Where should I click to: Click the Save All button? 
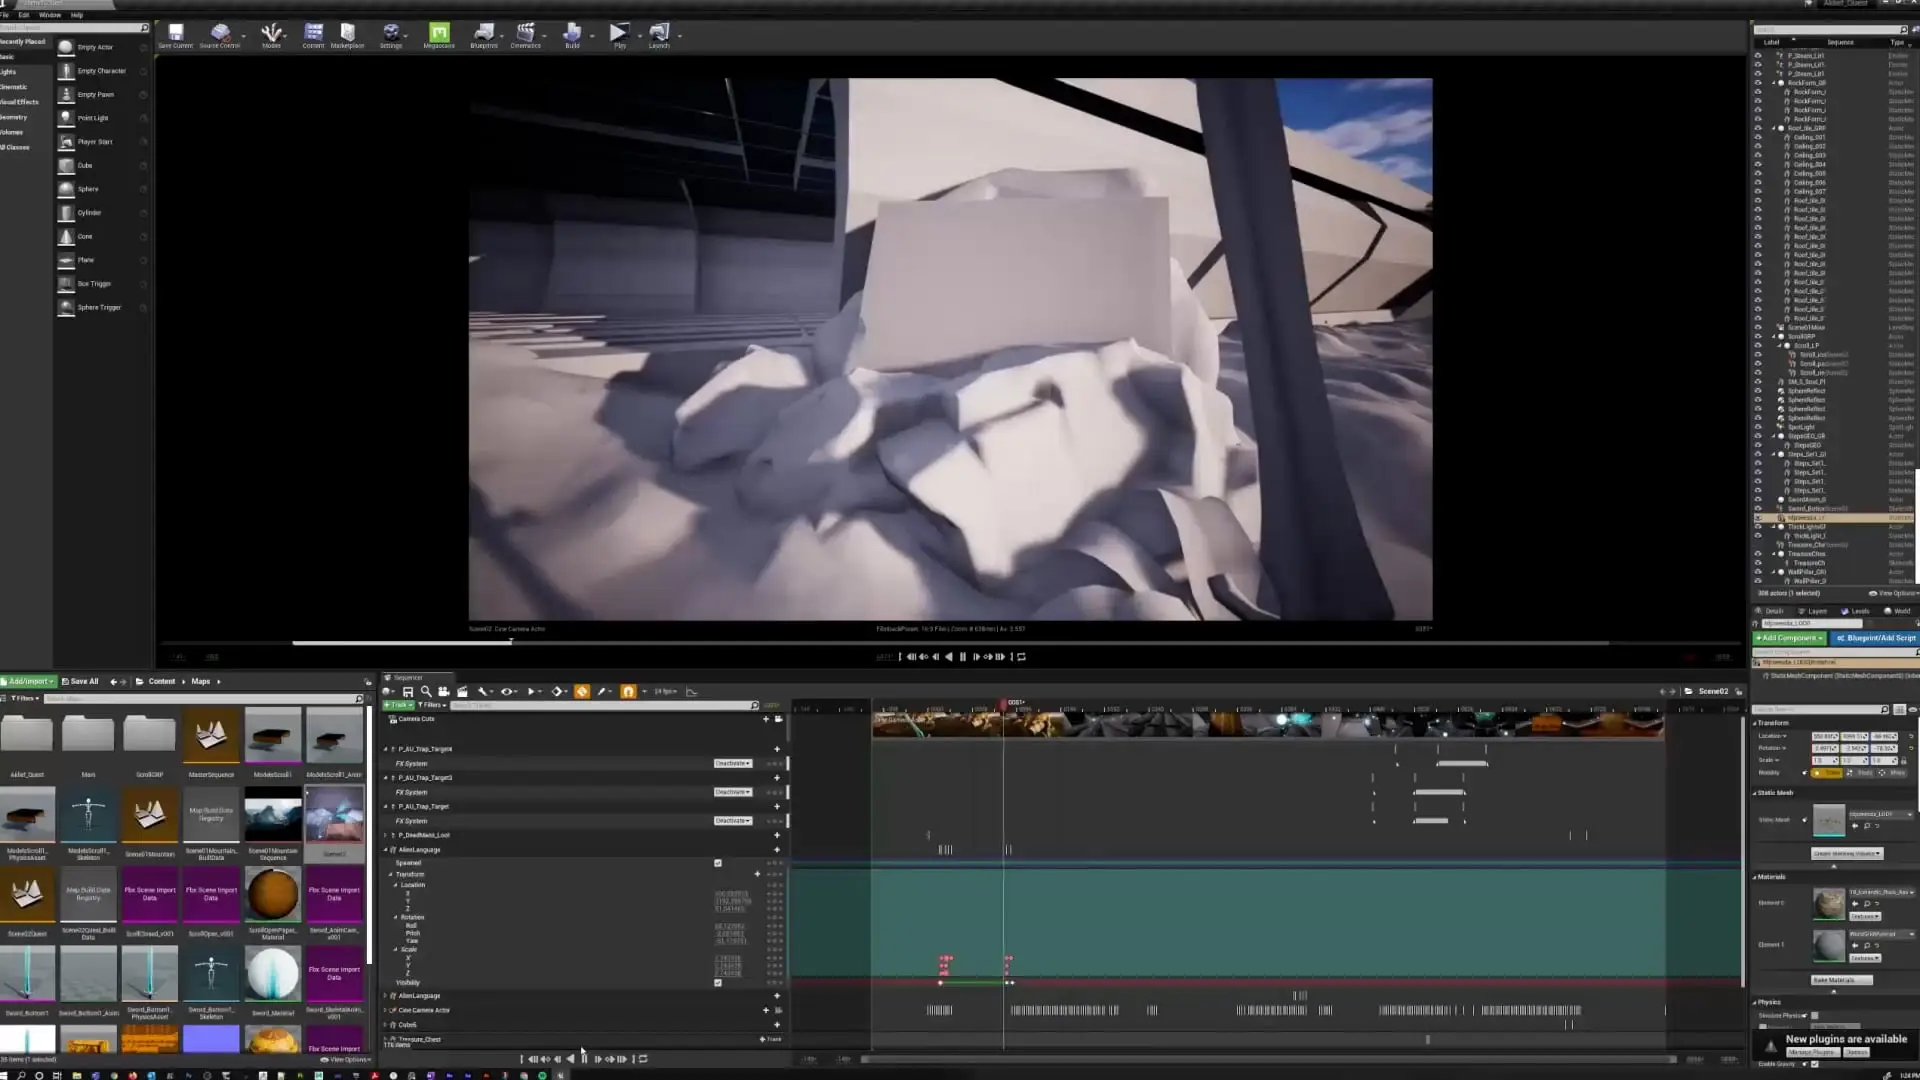[80, 682]
